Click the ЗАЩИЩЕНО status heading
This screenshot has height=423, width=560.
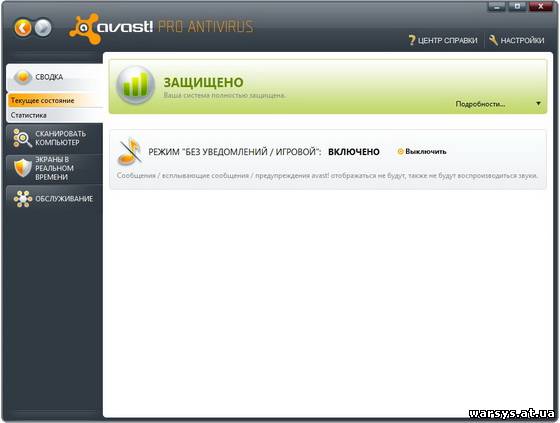click(203, 83)
